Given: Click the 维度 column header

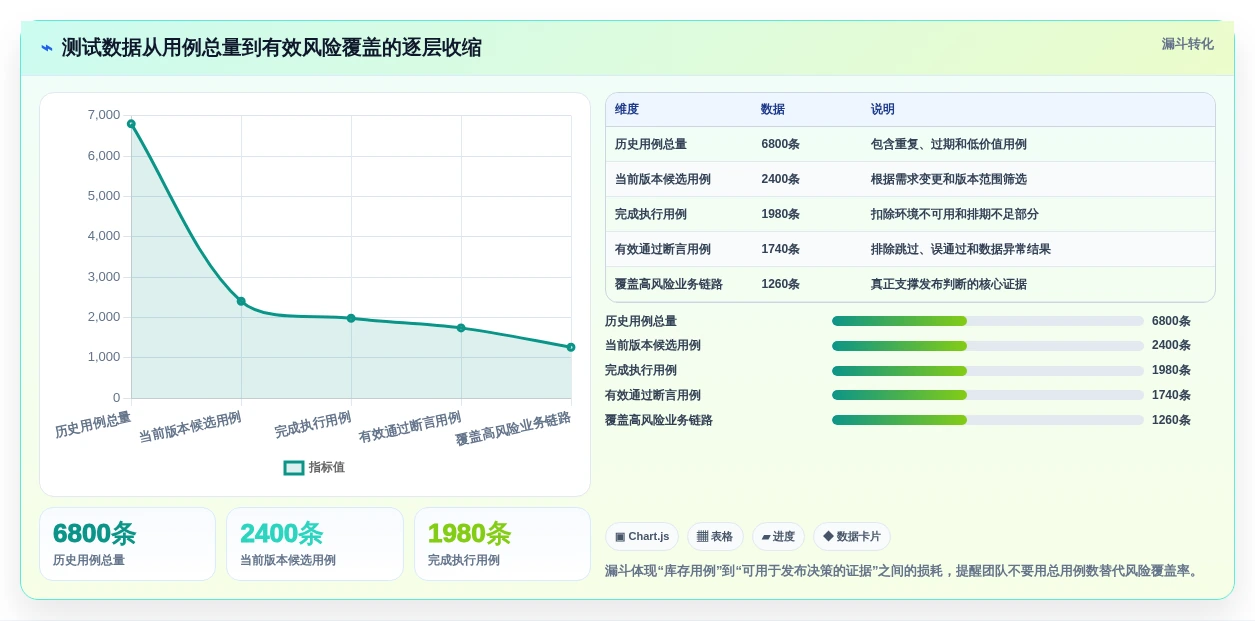Looking at the screenshot, I should click(x=627, y=110).
